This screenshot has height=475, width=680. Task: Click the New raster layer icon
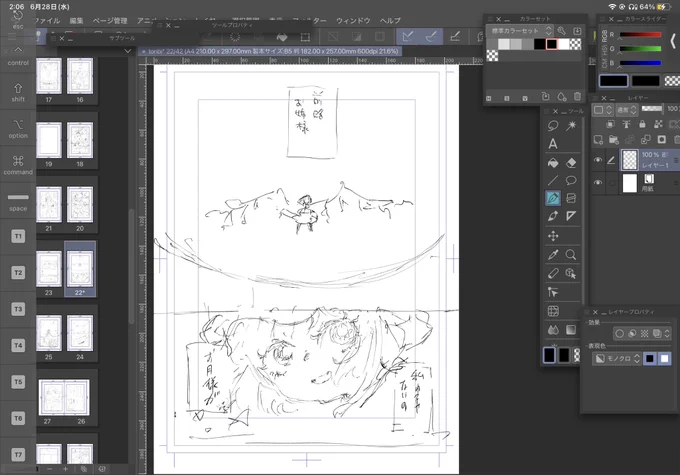pos(598,140)
